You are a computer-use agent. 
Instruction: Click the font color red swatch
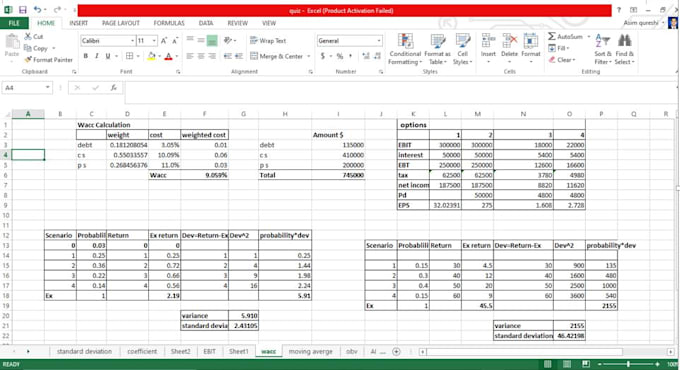click(169, 56)
